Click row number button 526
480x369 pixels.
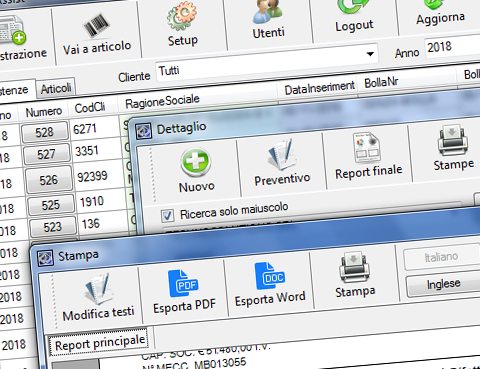point(49,180)
